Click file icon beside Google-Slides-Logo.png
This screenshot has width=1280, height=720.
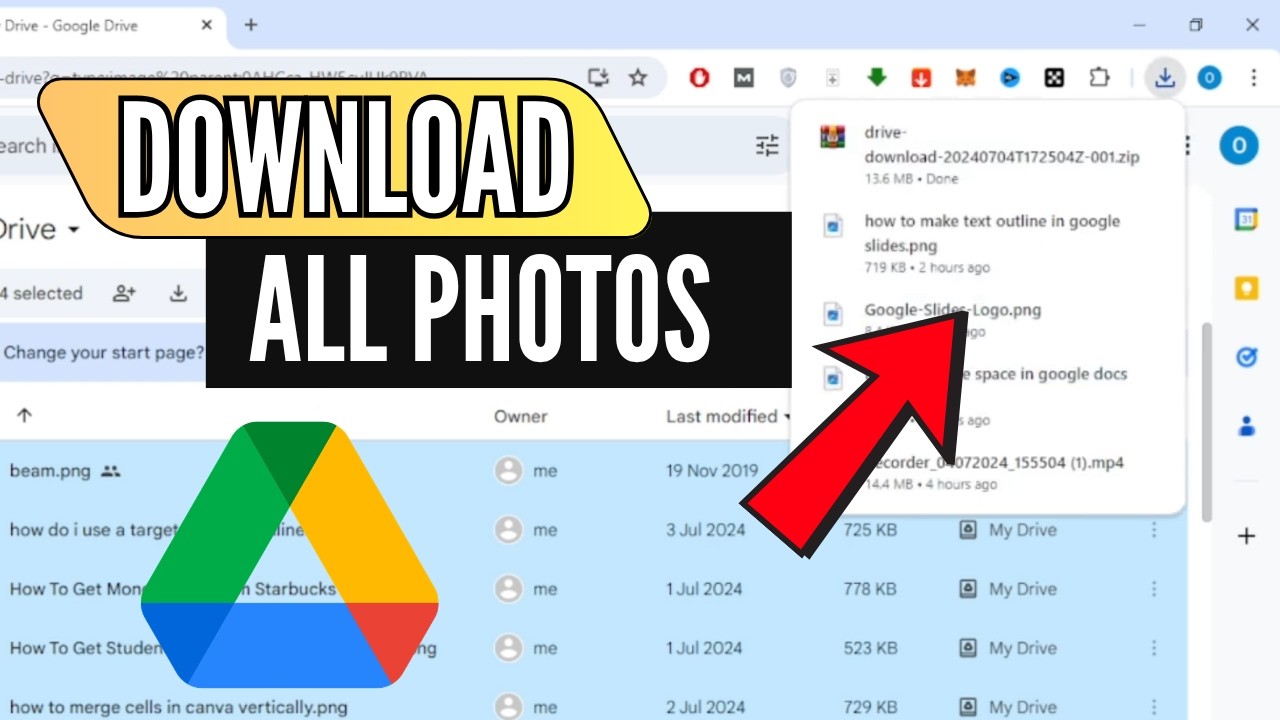coord(832,314)
